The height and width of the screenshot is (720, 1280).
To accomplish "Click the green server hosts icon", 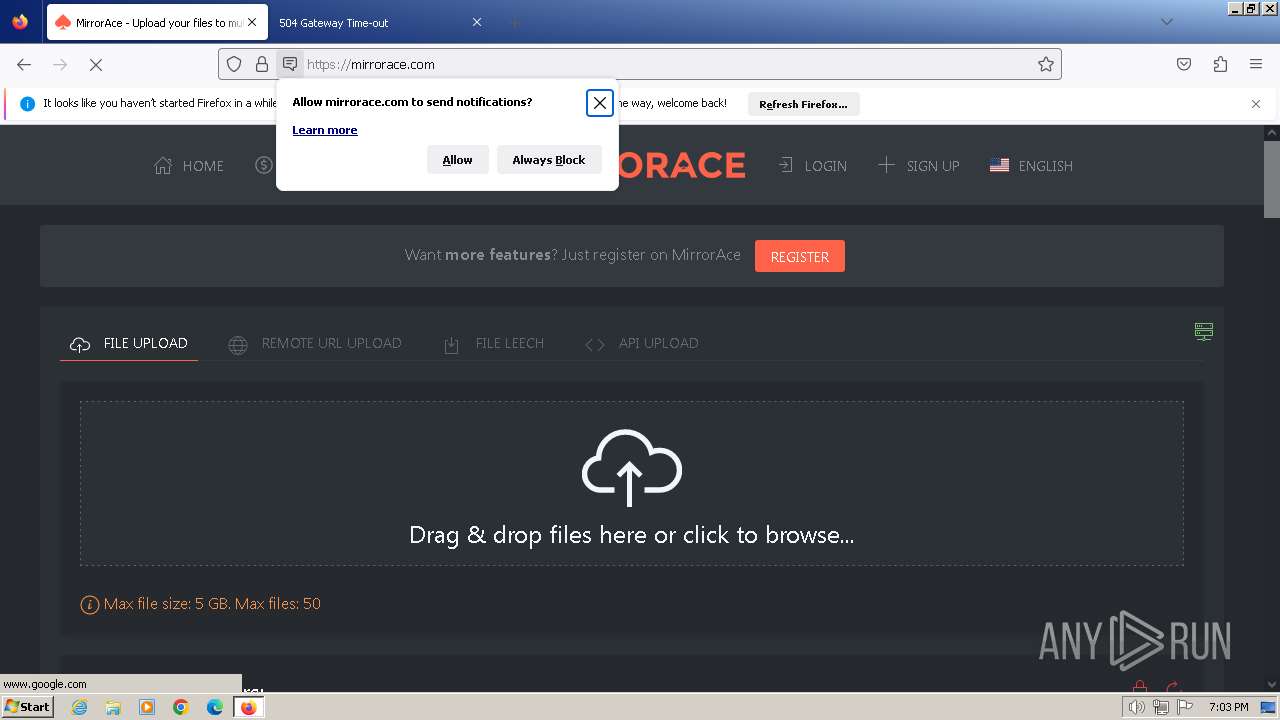I will pos(1204,332).
